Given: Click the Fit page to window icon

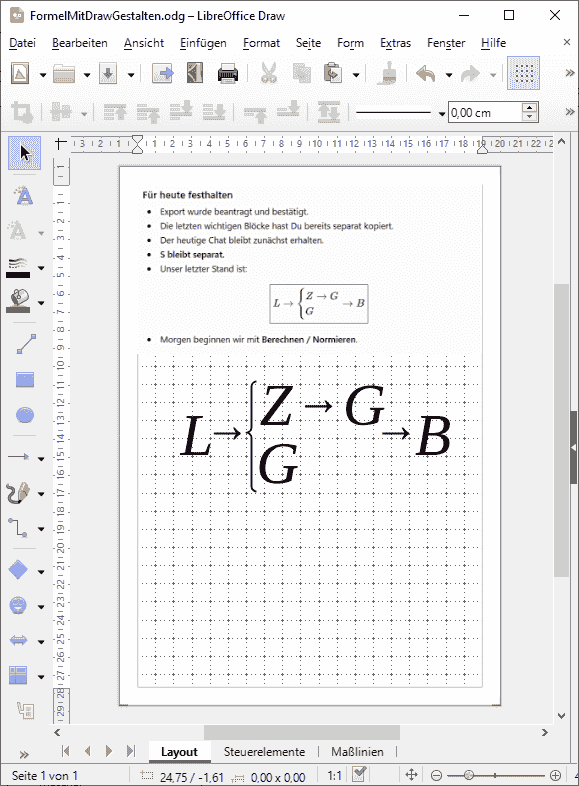Looking at the screenshot, I should (412, 775).
